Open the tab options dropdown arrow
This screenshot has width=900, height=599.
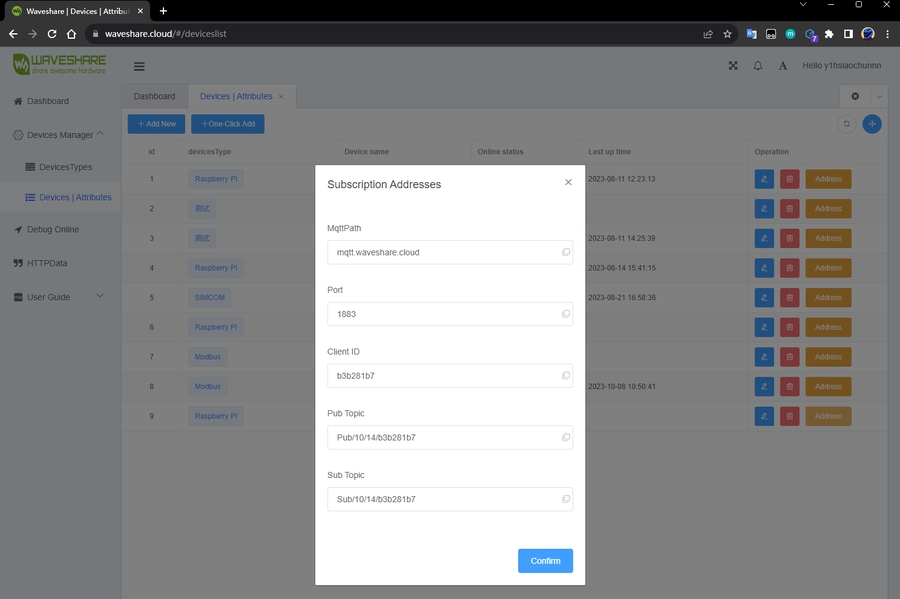(x=879, y=96)
